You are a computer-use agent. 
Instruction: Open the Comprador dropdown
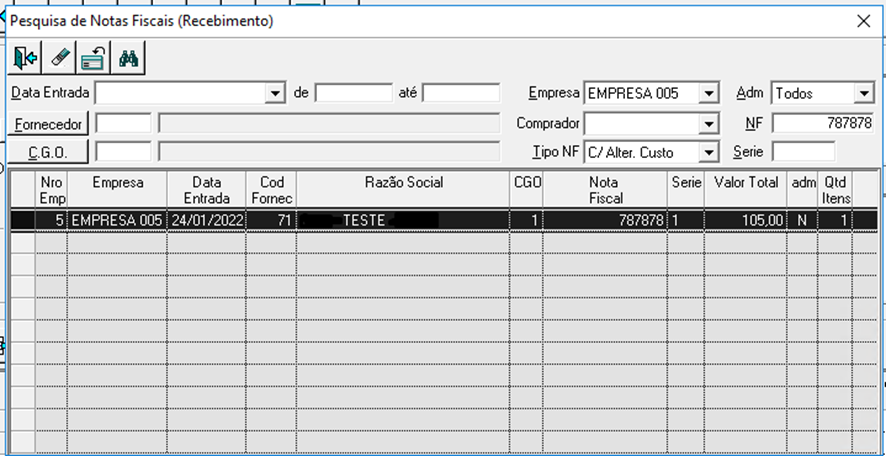(708, 123)
